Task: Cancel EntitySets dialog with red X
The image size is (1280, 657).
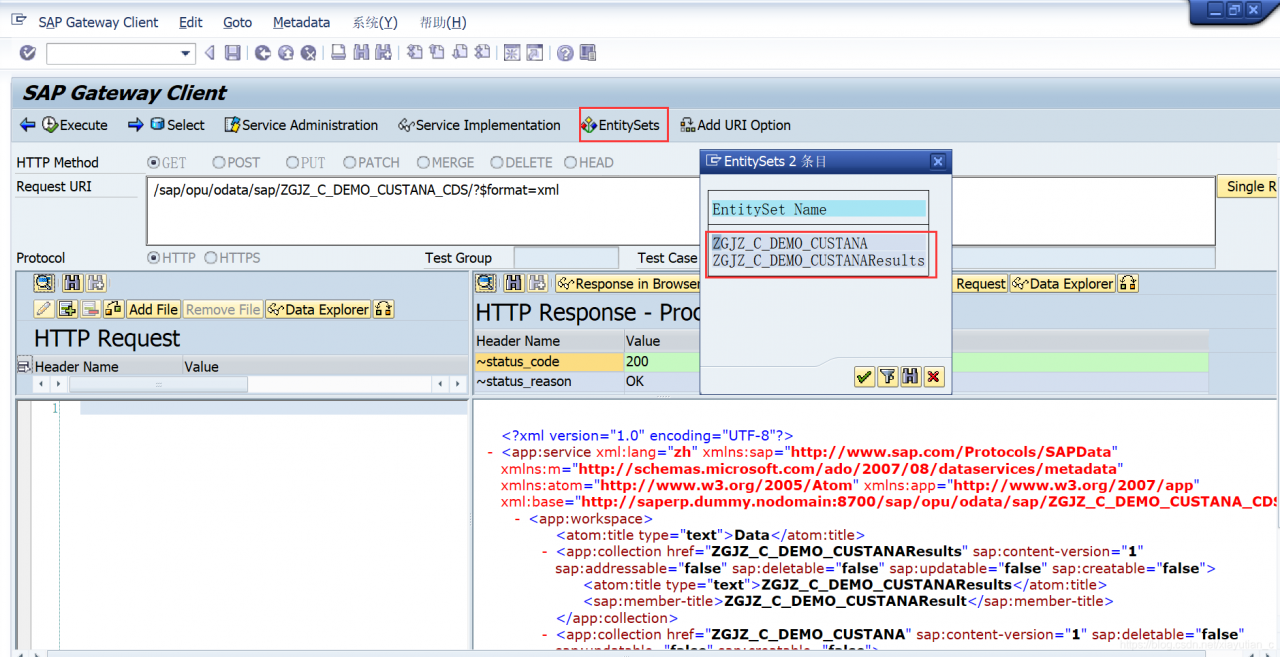Action: (x=934, y=376)
